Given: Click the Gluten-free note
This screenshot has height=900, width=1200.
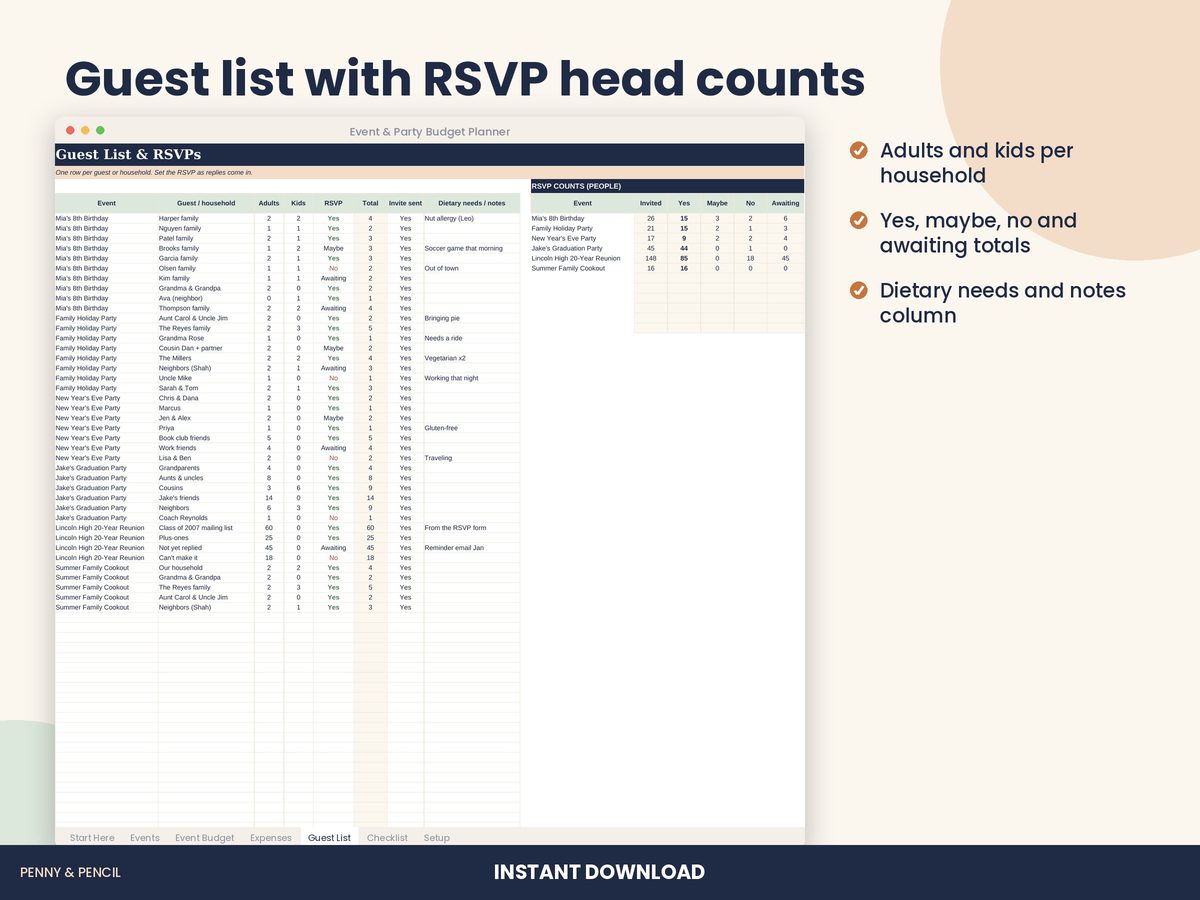Looking at the screenshot, I should pos(471,428).
